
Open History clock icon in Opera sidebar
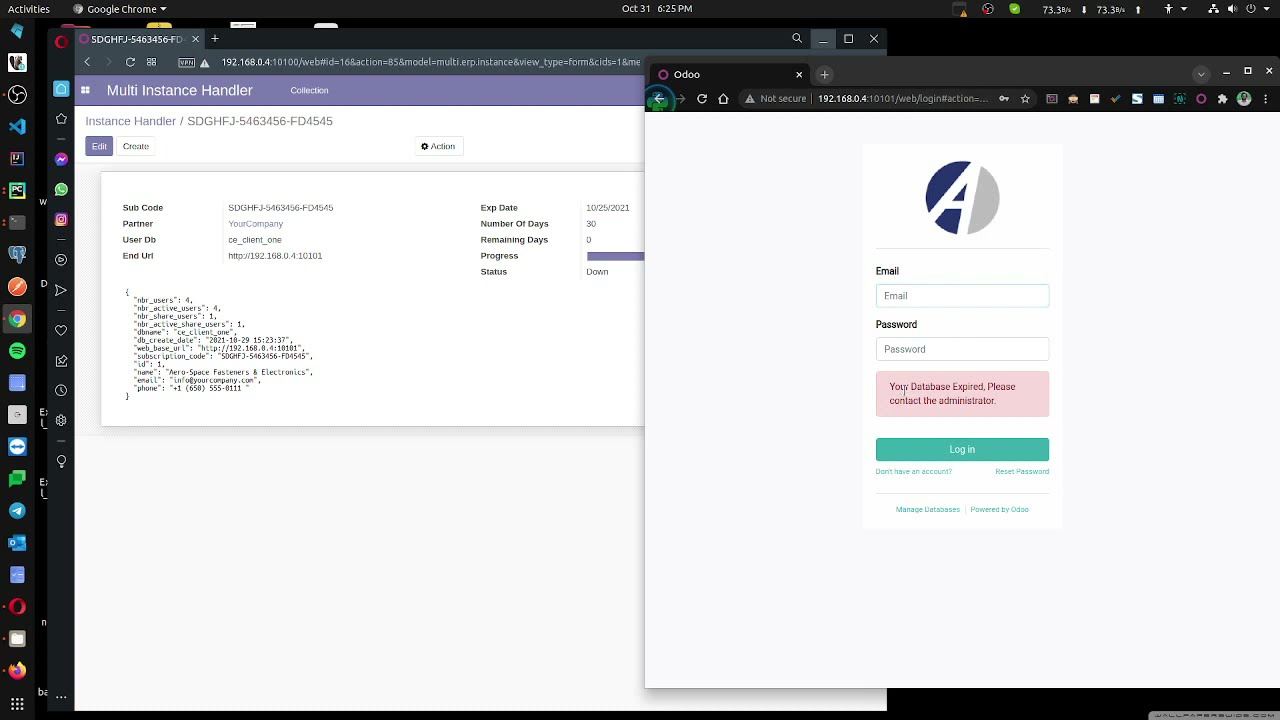[x=61, y=390]
